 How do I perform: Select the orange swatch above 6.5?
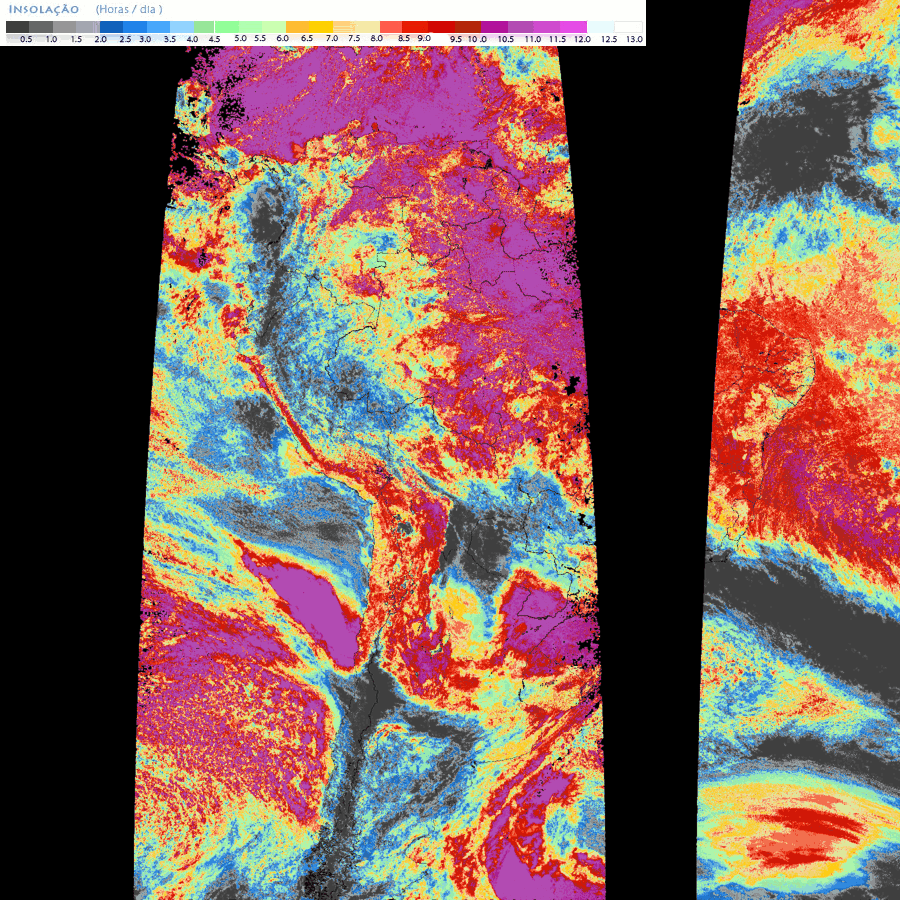[x=297, y=27]
